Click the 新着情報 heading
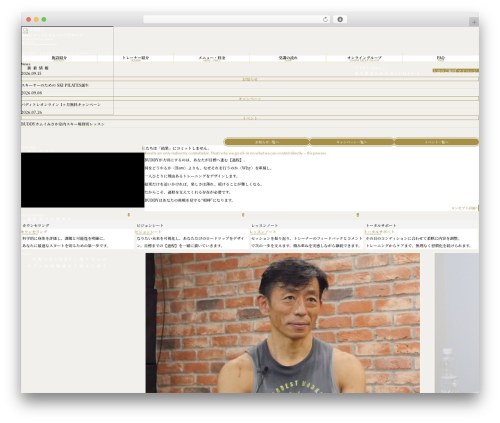The image size is (500, 423). tap(38, 68)
